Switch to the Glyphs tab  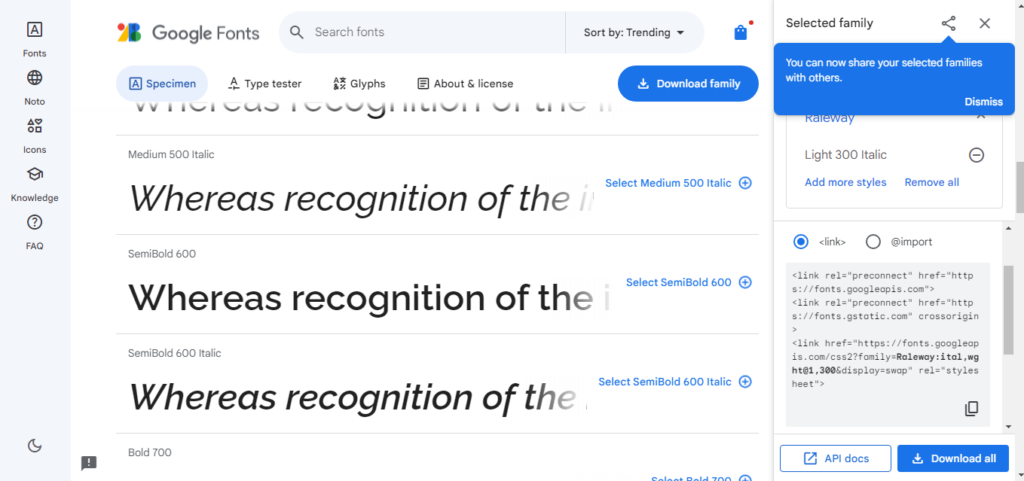(x=359, y=84)
